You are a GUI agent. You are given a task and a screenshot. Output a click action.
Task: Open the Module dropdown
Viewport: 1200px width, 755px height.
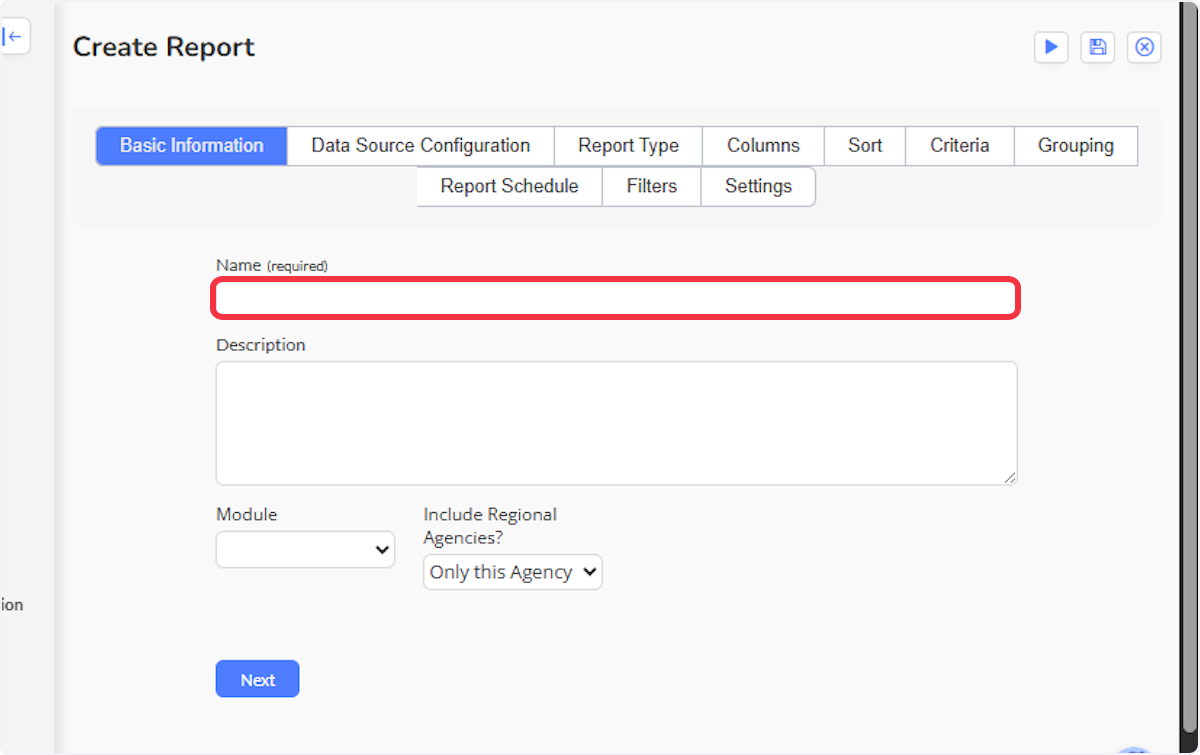pos(305,549)
